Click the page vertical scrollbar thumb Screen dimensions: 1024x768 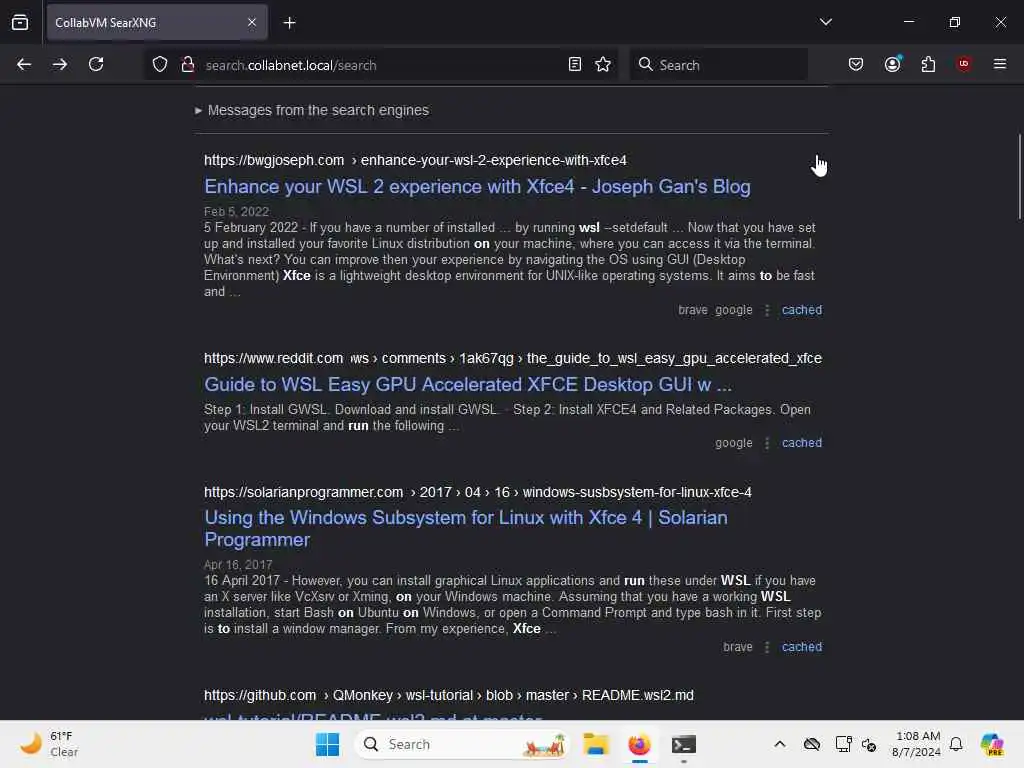(1019, 176)
